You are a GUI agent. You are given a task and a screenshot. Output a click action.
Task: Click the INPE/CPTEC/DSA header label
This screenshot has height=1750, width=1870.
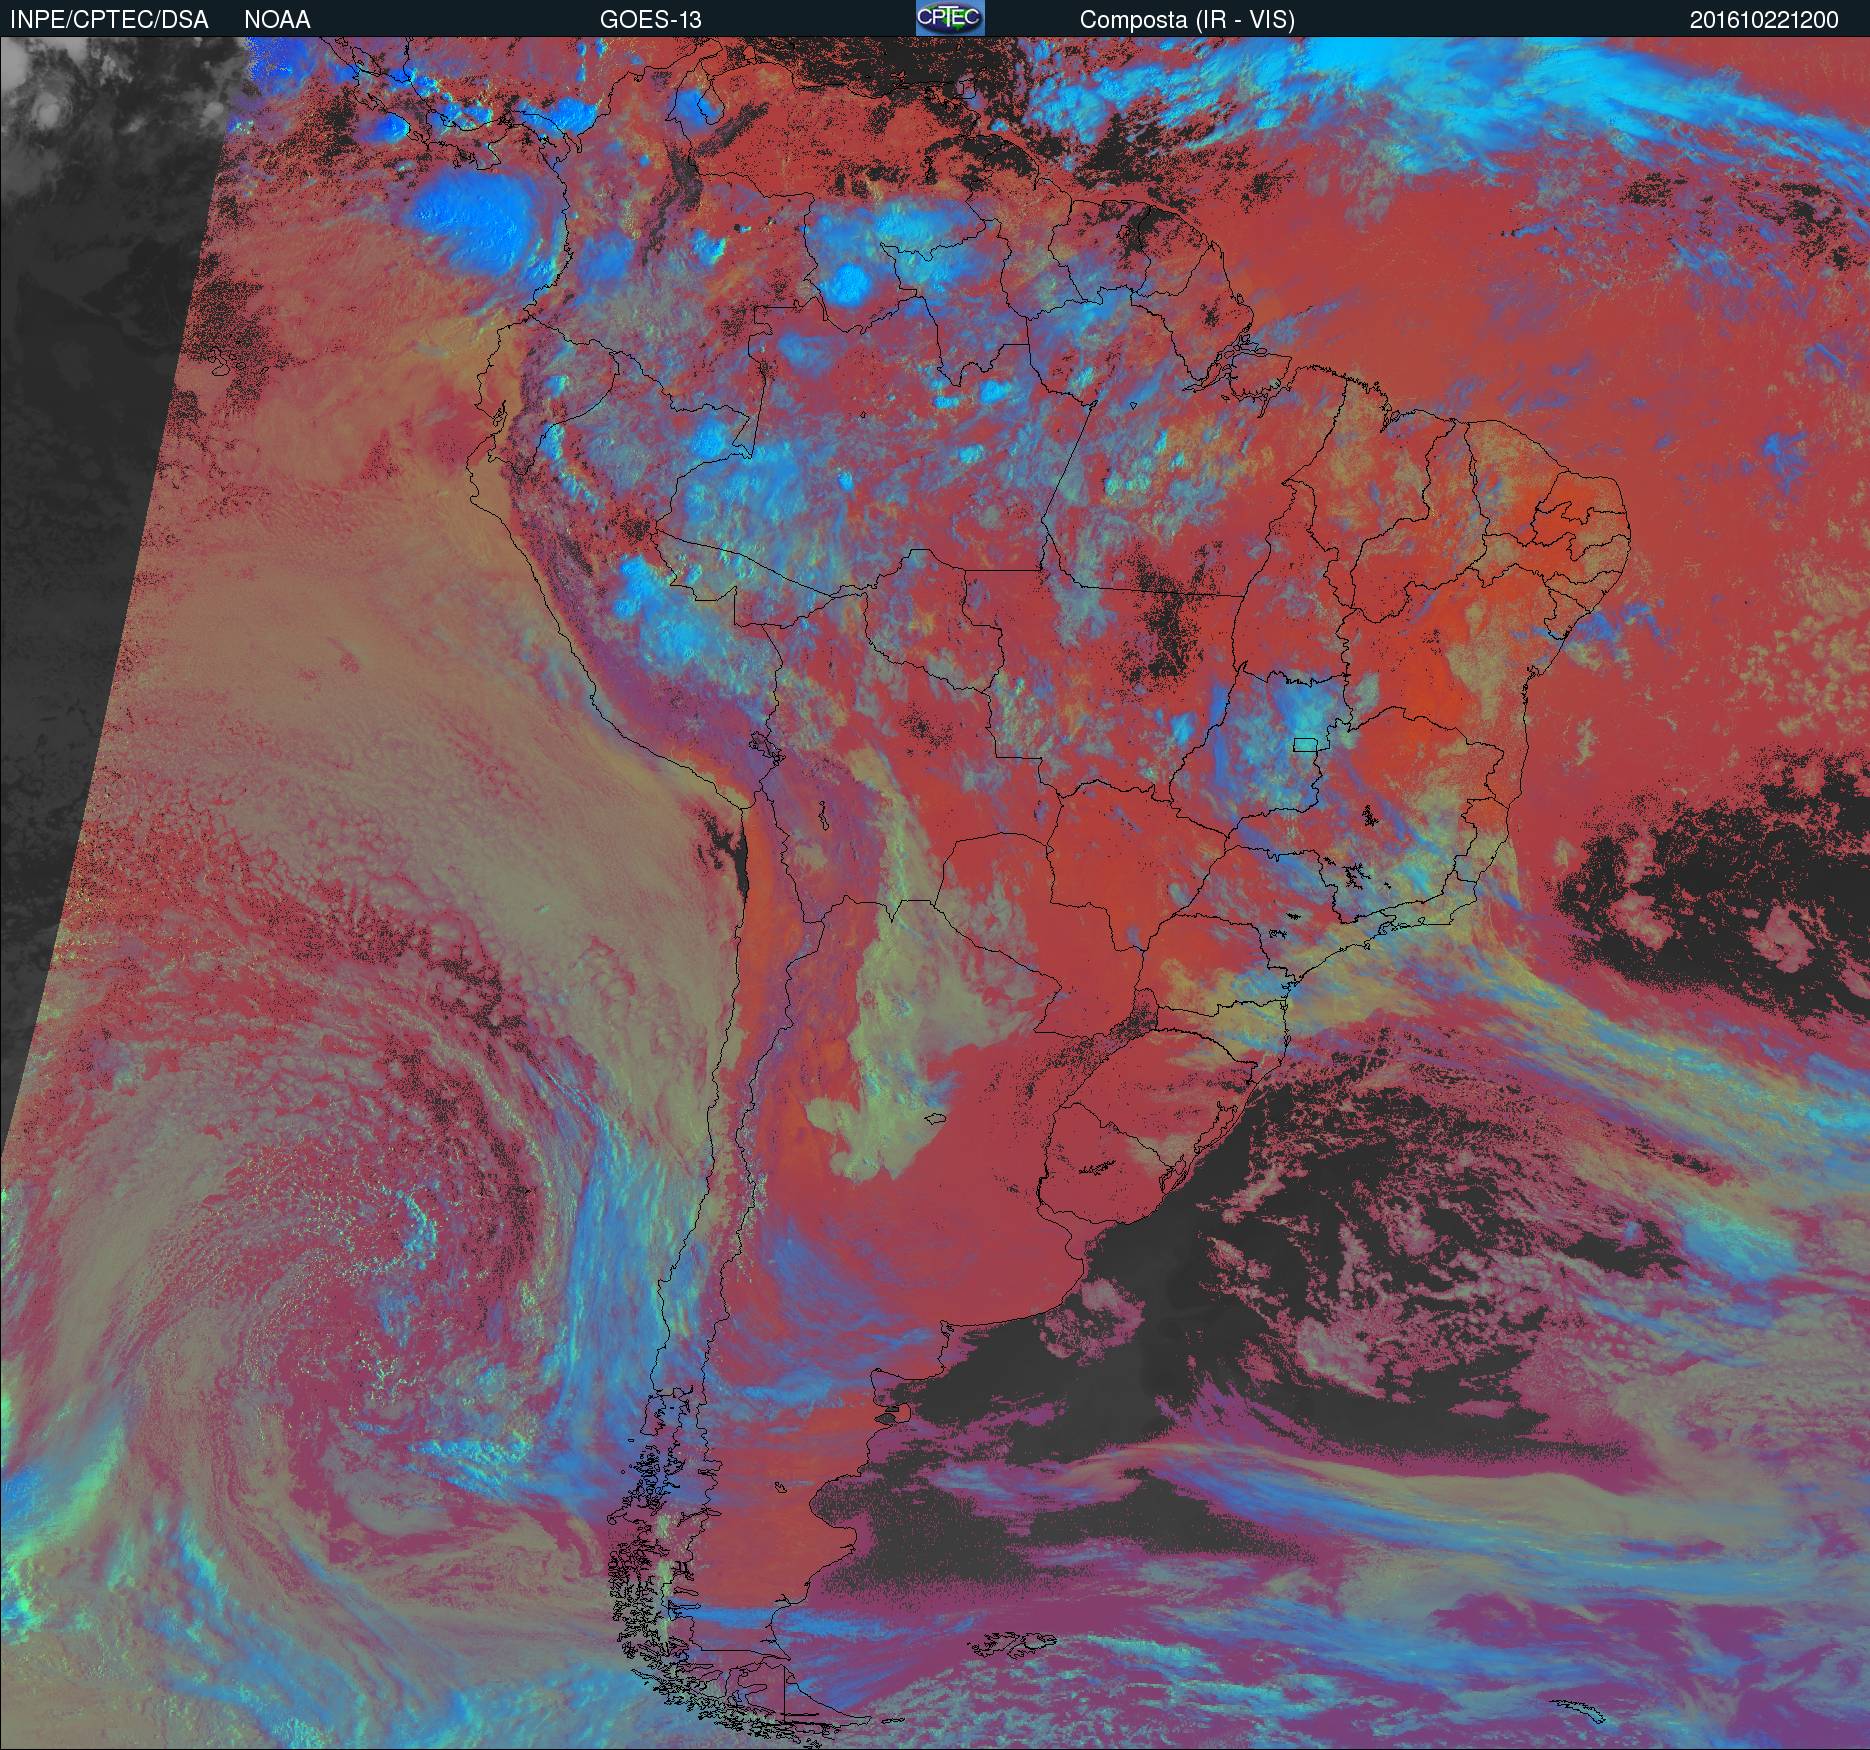click(x=109, y=20)
